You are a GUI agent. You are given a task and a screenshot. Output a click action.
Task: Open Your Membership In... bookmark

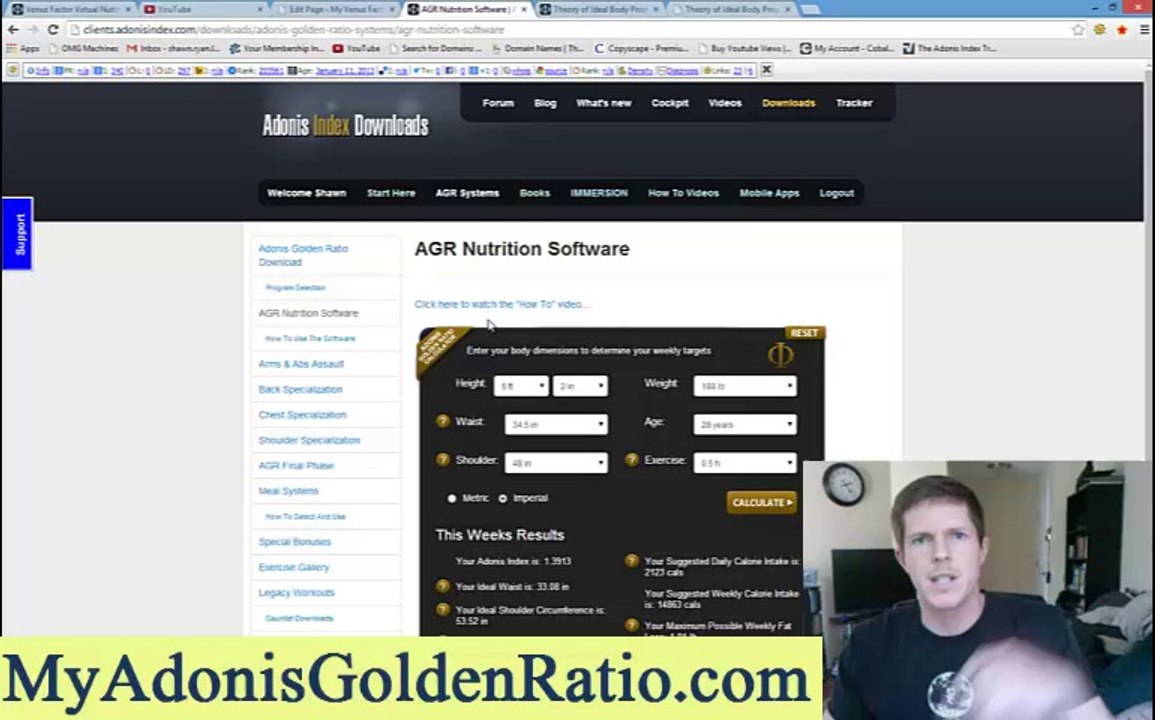[277, 49]
